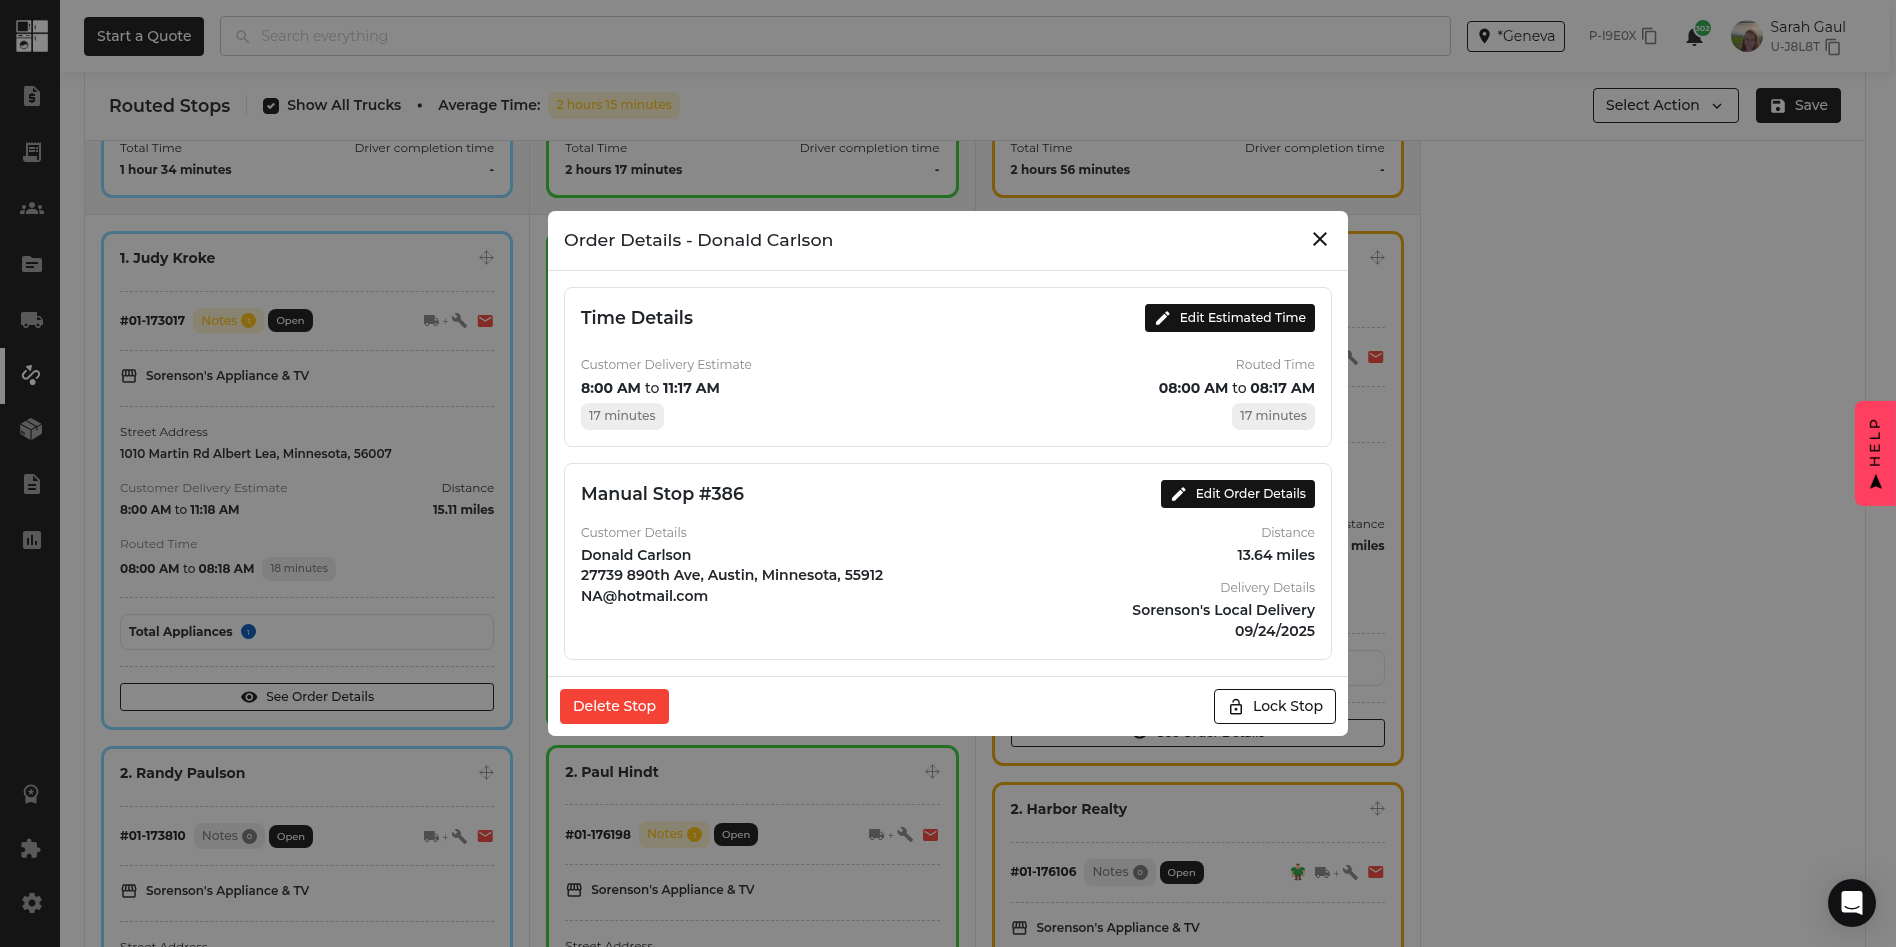The height and width of the screenshot is (947, 1896).
Task: Open the Geneva location selector
Action: [1515, 36]
